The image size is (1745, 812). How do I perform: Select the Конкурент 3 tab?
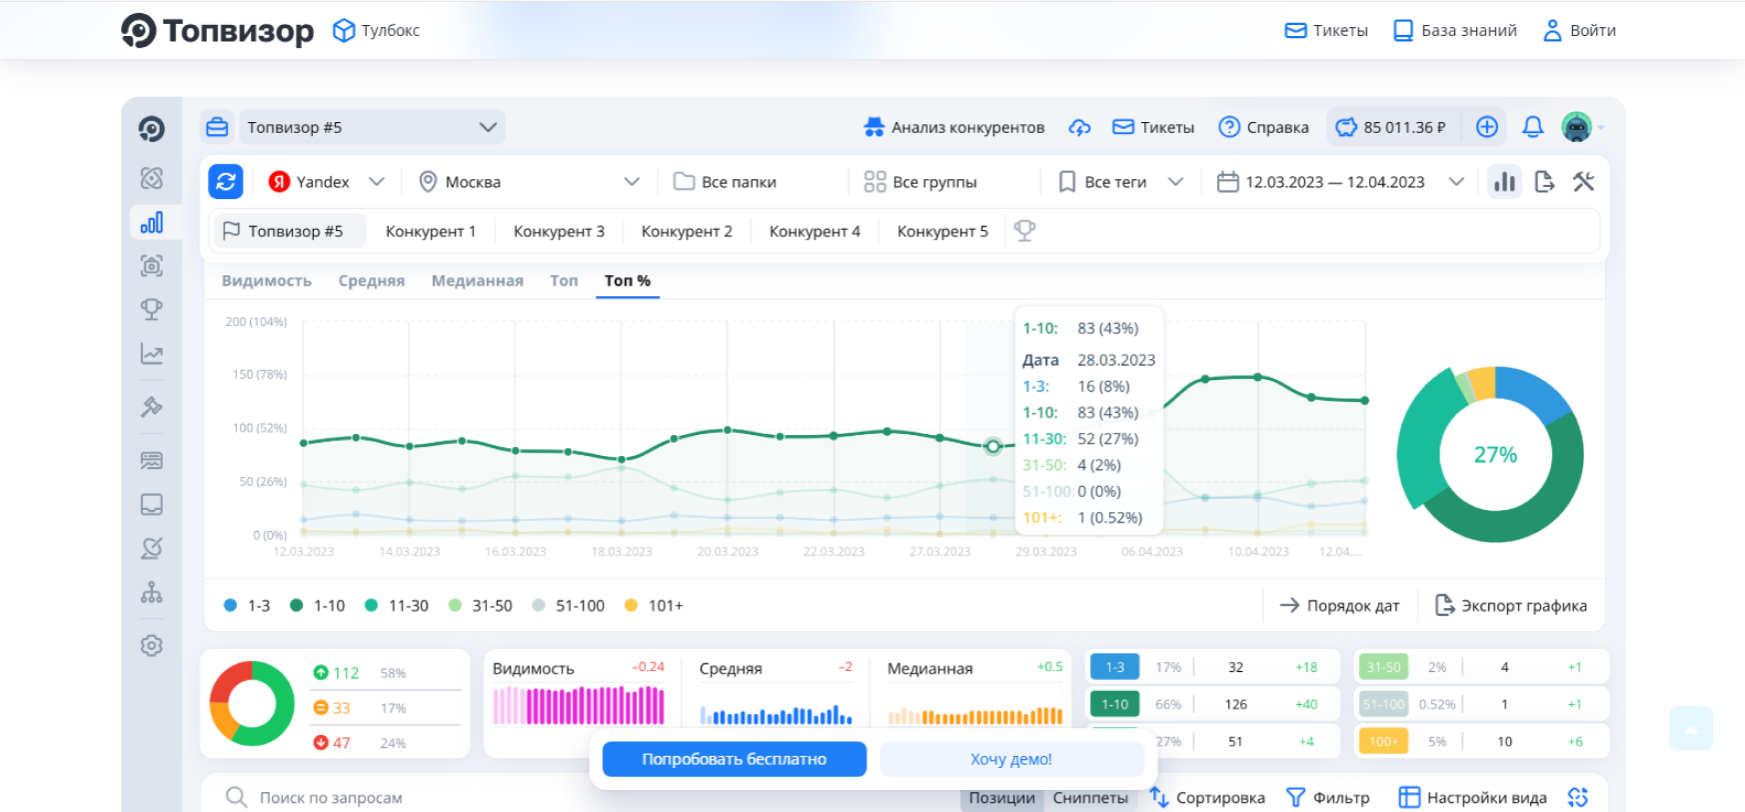coord(559,231)
